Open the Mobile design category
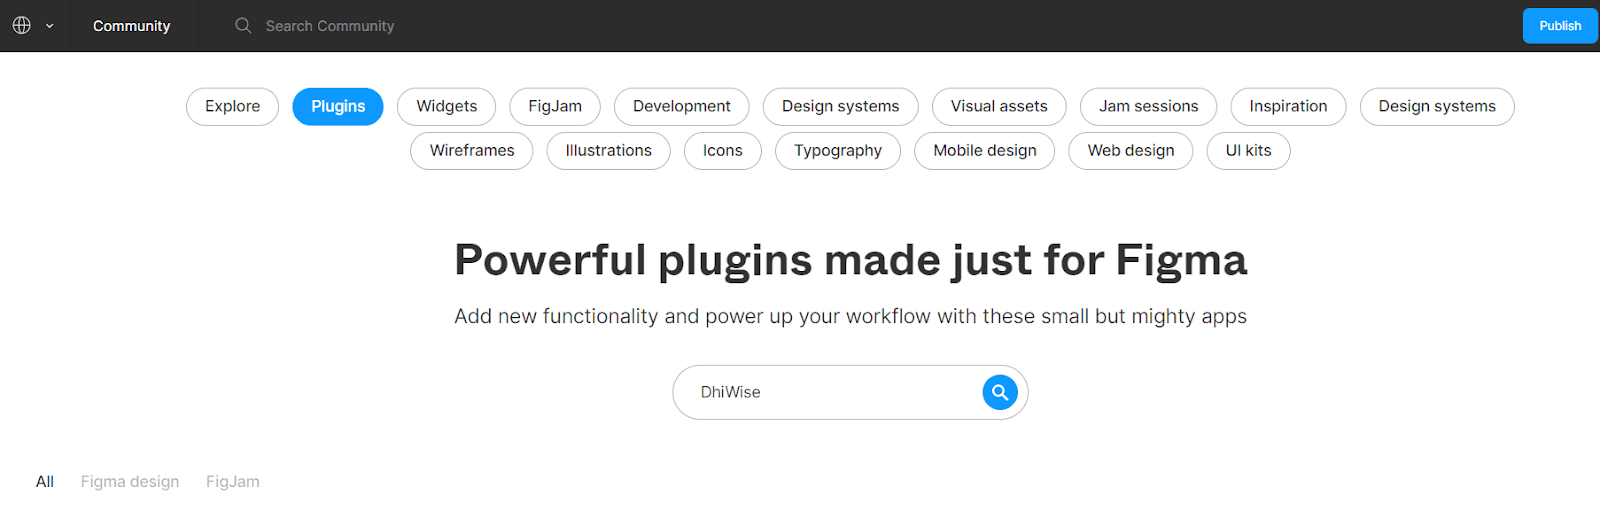This screenshot has height=518, width=1600. click(985, 151)
